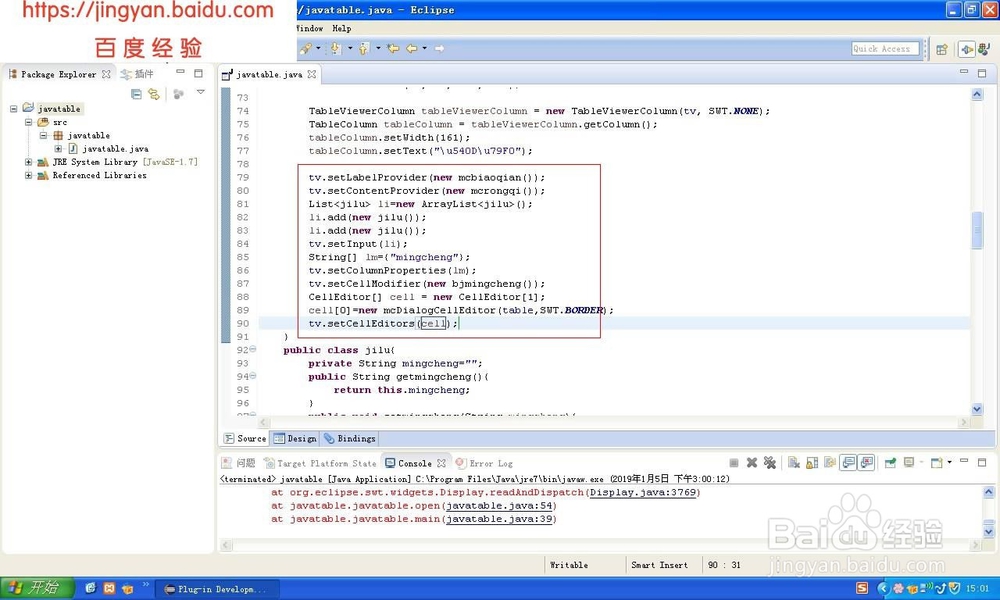Maximize the editor area
Screen dimensions: 1000x600
[x=982, y=73]
